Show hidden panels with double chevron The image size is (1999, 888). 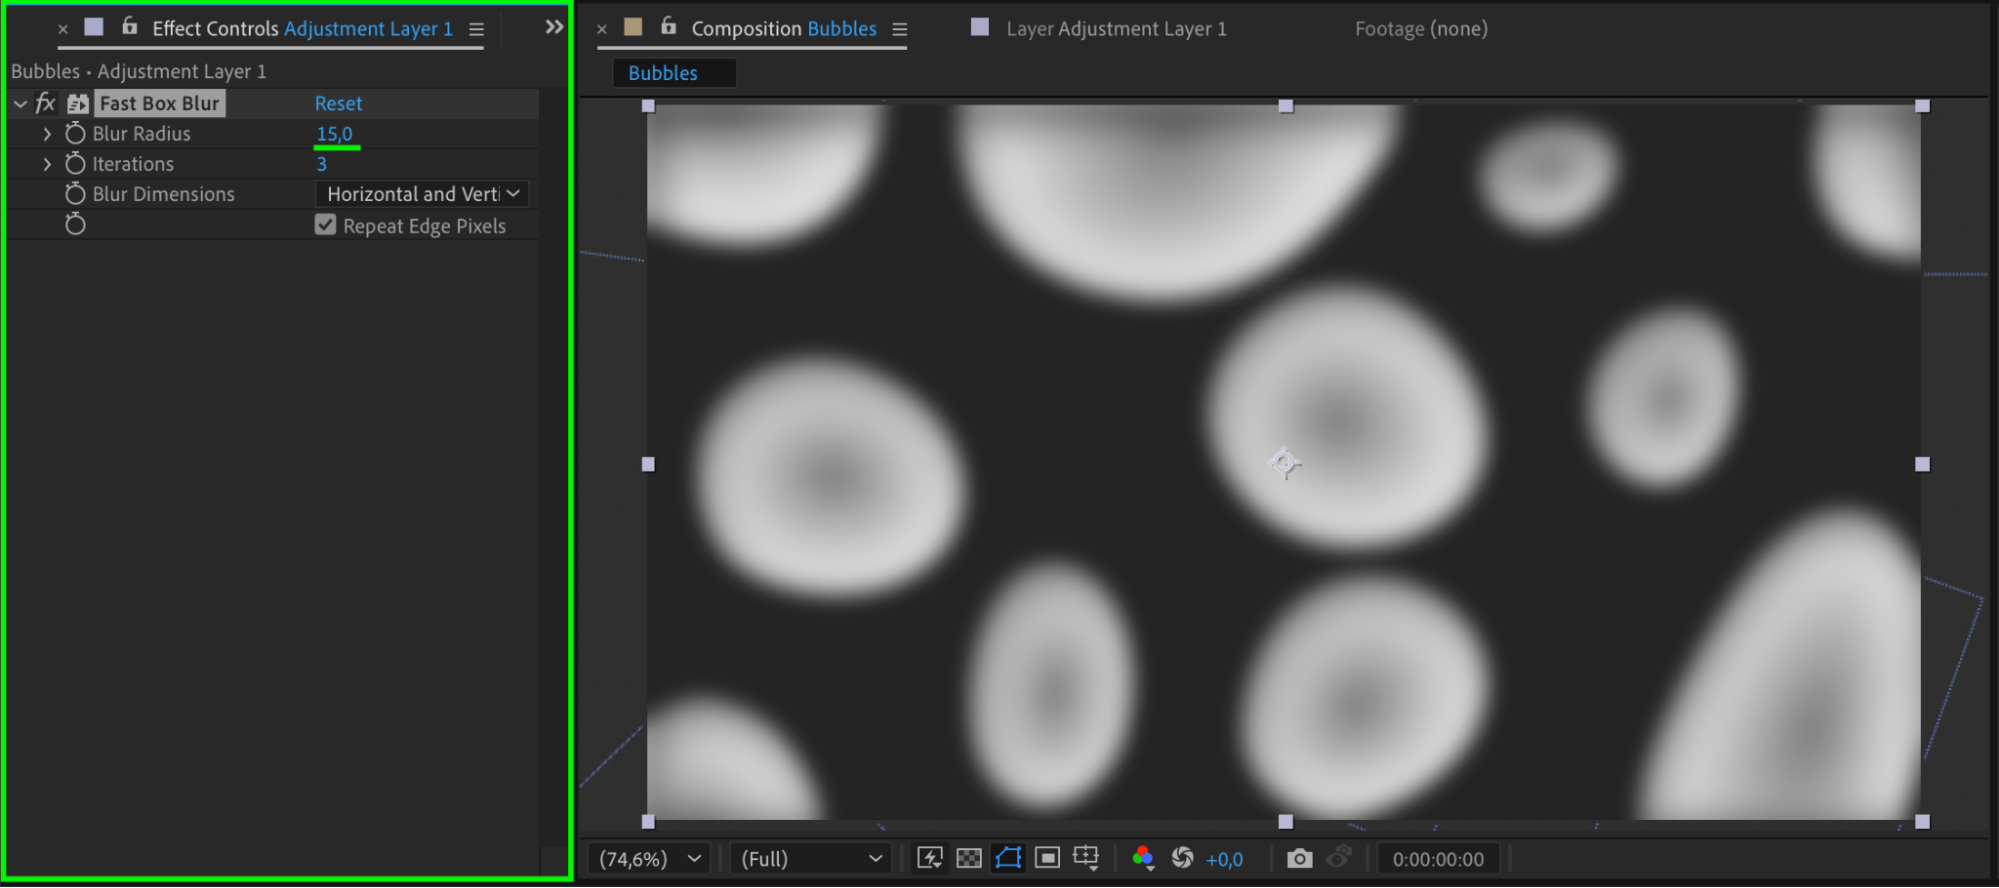tap(554, 27)
